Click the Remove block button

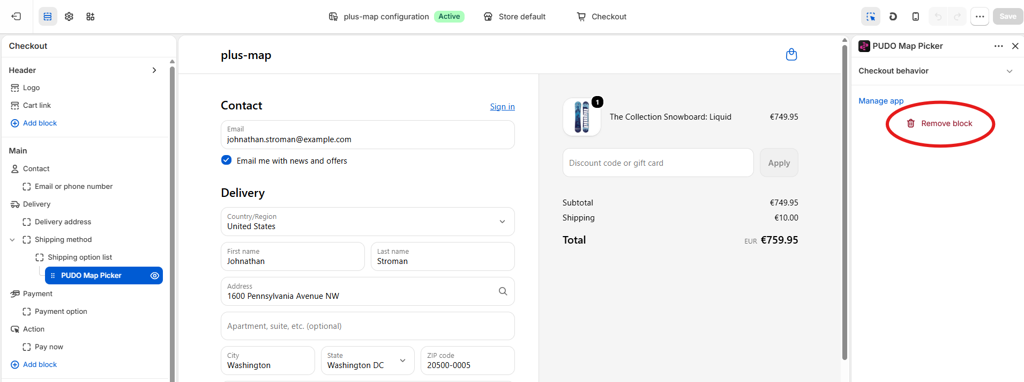[x=939, y=123]
